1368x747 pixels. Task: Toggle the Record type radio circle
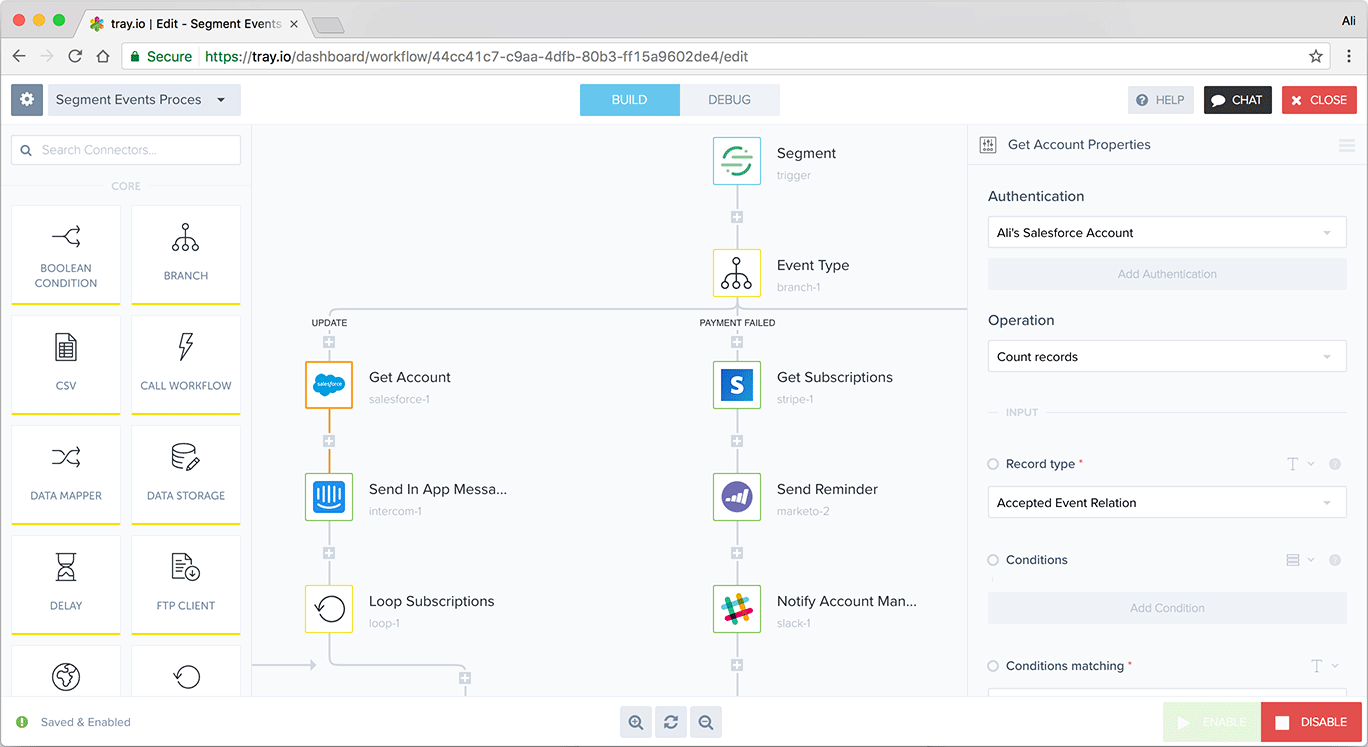point(993,464)
